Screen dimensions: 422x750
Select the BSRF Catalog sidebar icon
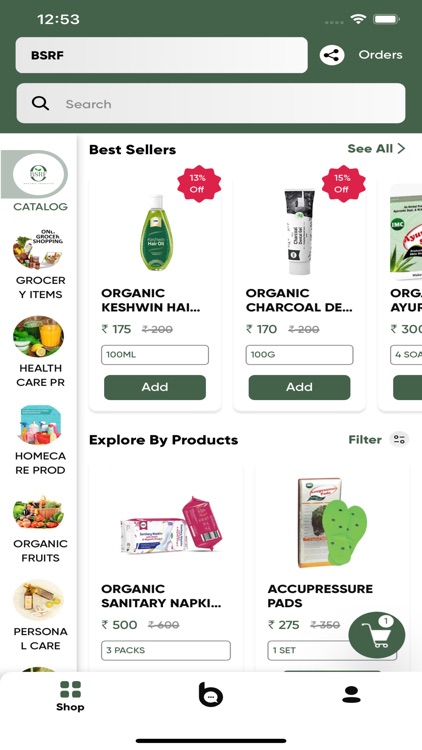tap(40, 175)
